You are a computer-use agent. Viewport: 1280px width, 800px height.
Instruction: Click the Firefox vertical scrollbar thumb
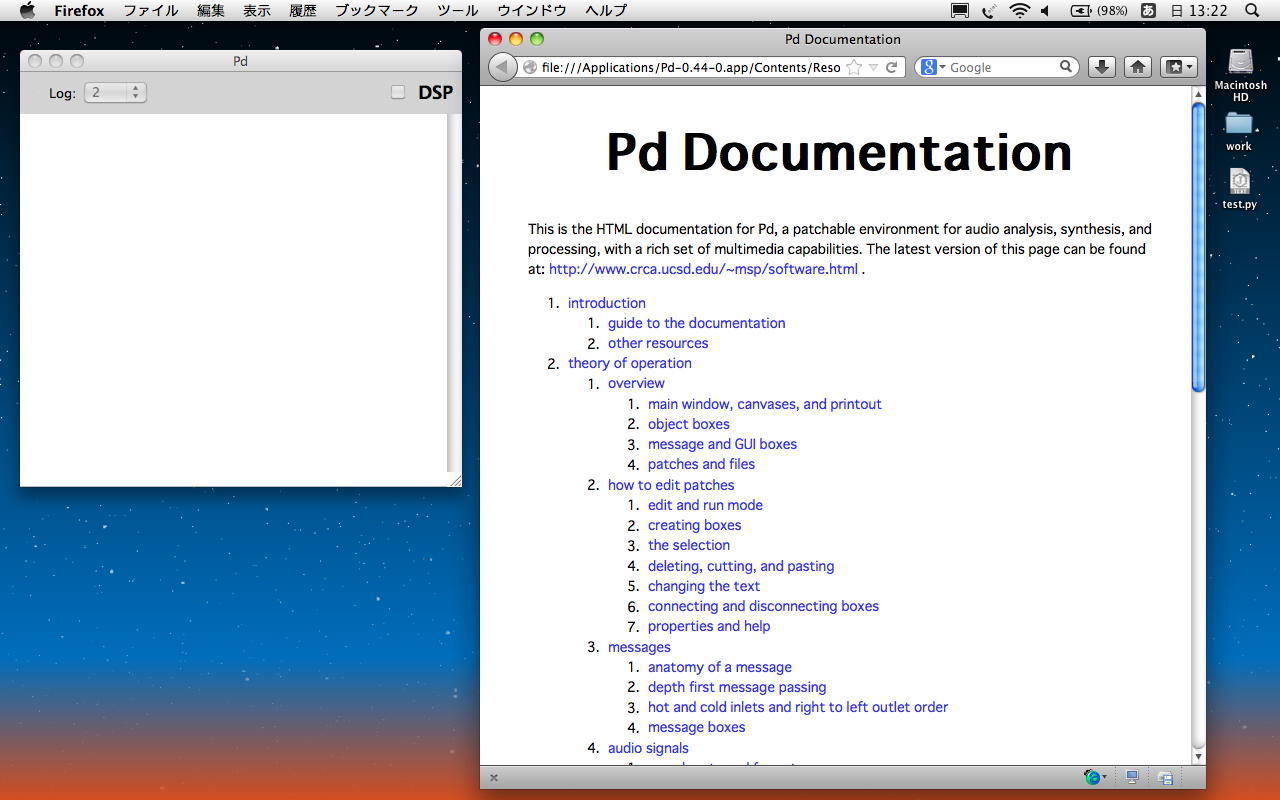click(1198, 248)
